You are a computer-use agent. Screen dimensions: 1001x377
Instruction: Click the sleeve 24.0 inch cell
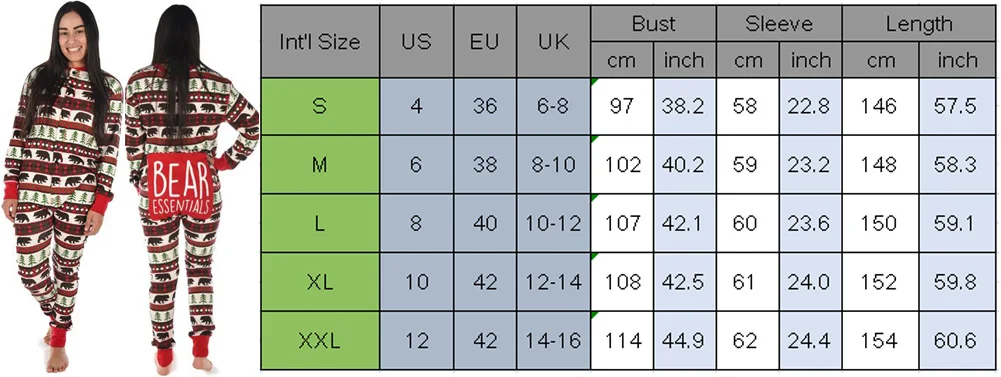[810, 282]
